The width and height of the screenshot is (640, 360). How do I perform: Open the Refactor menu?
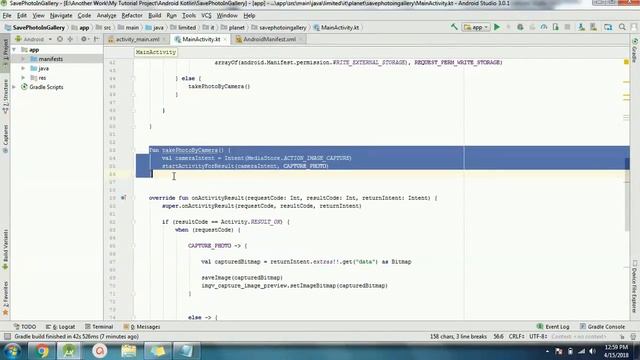click(132, 16)
